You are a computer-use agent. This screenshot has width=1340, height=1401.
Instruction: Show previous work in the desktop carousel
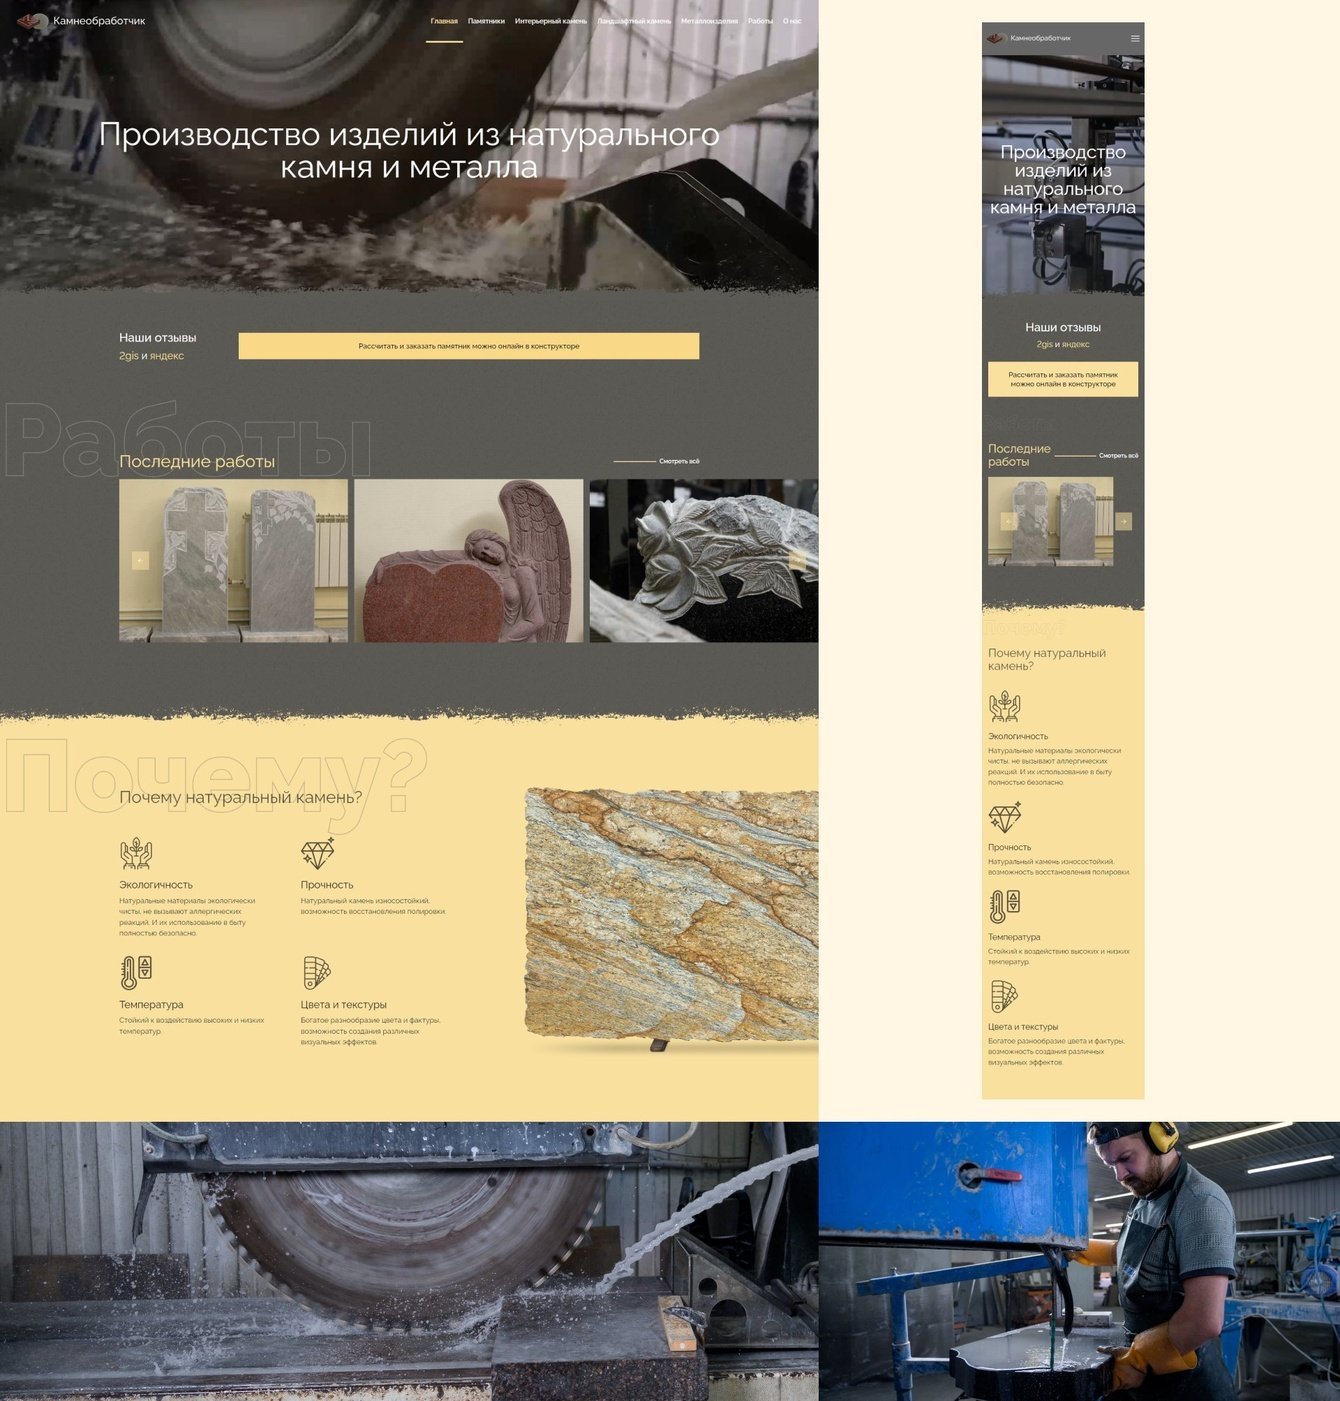pos(140,560)
